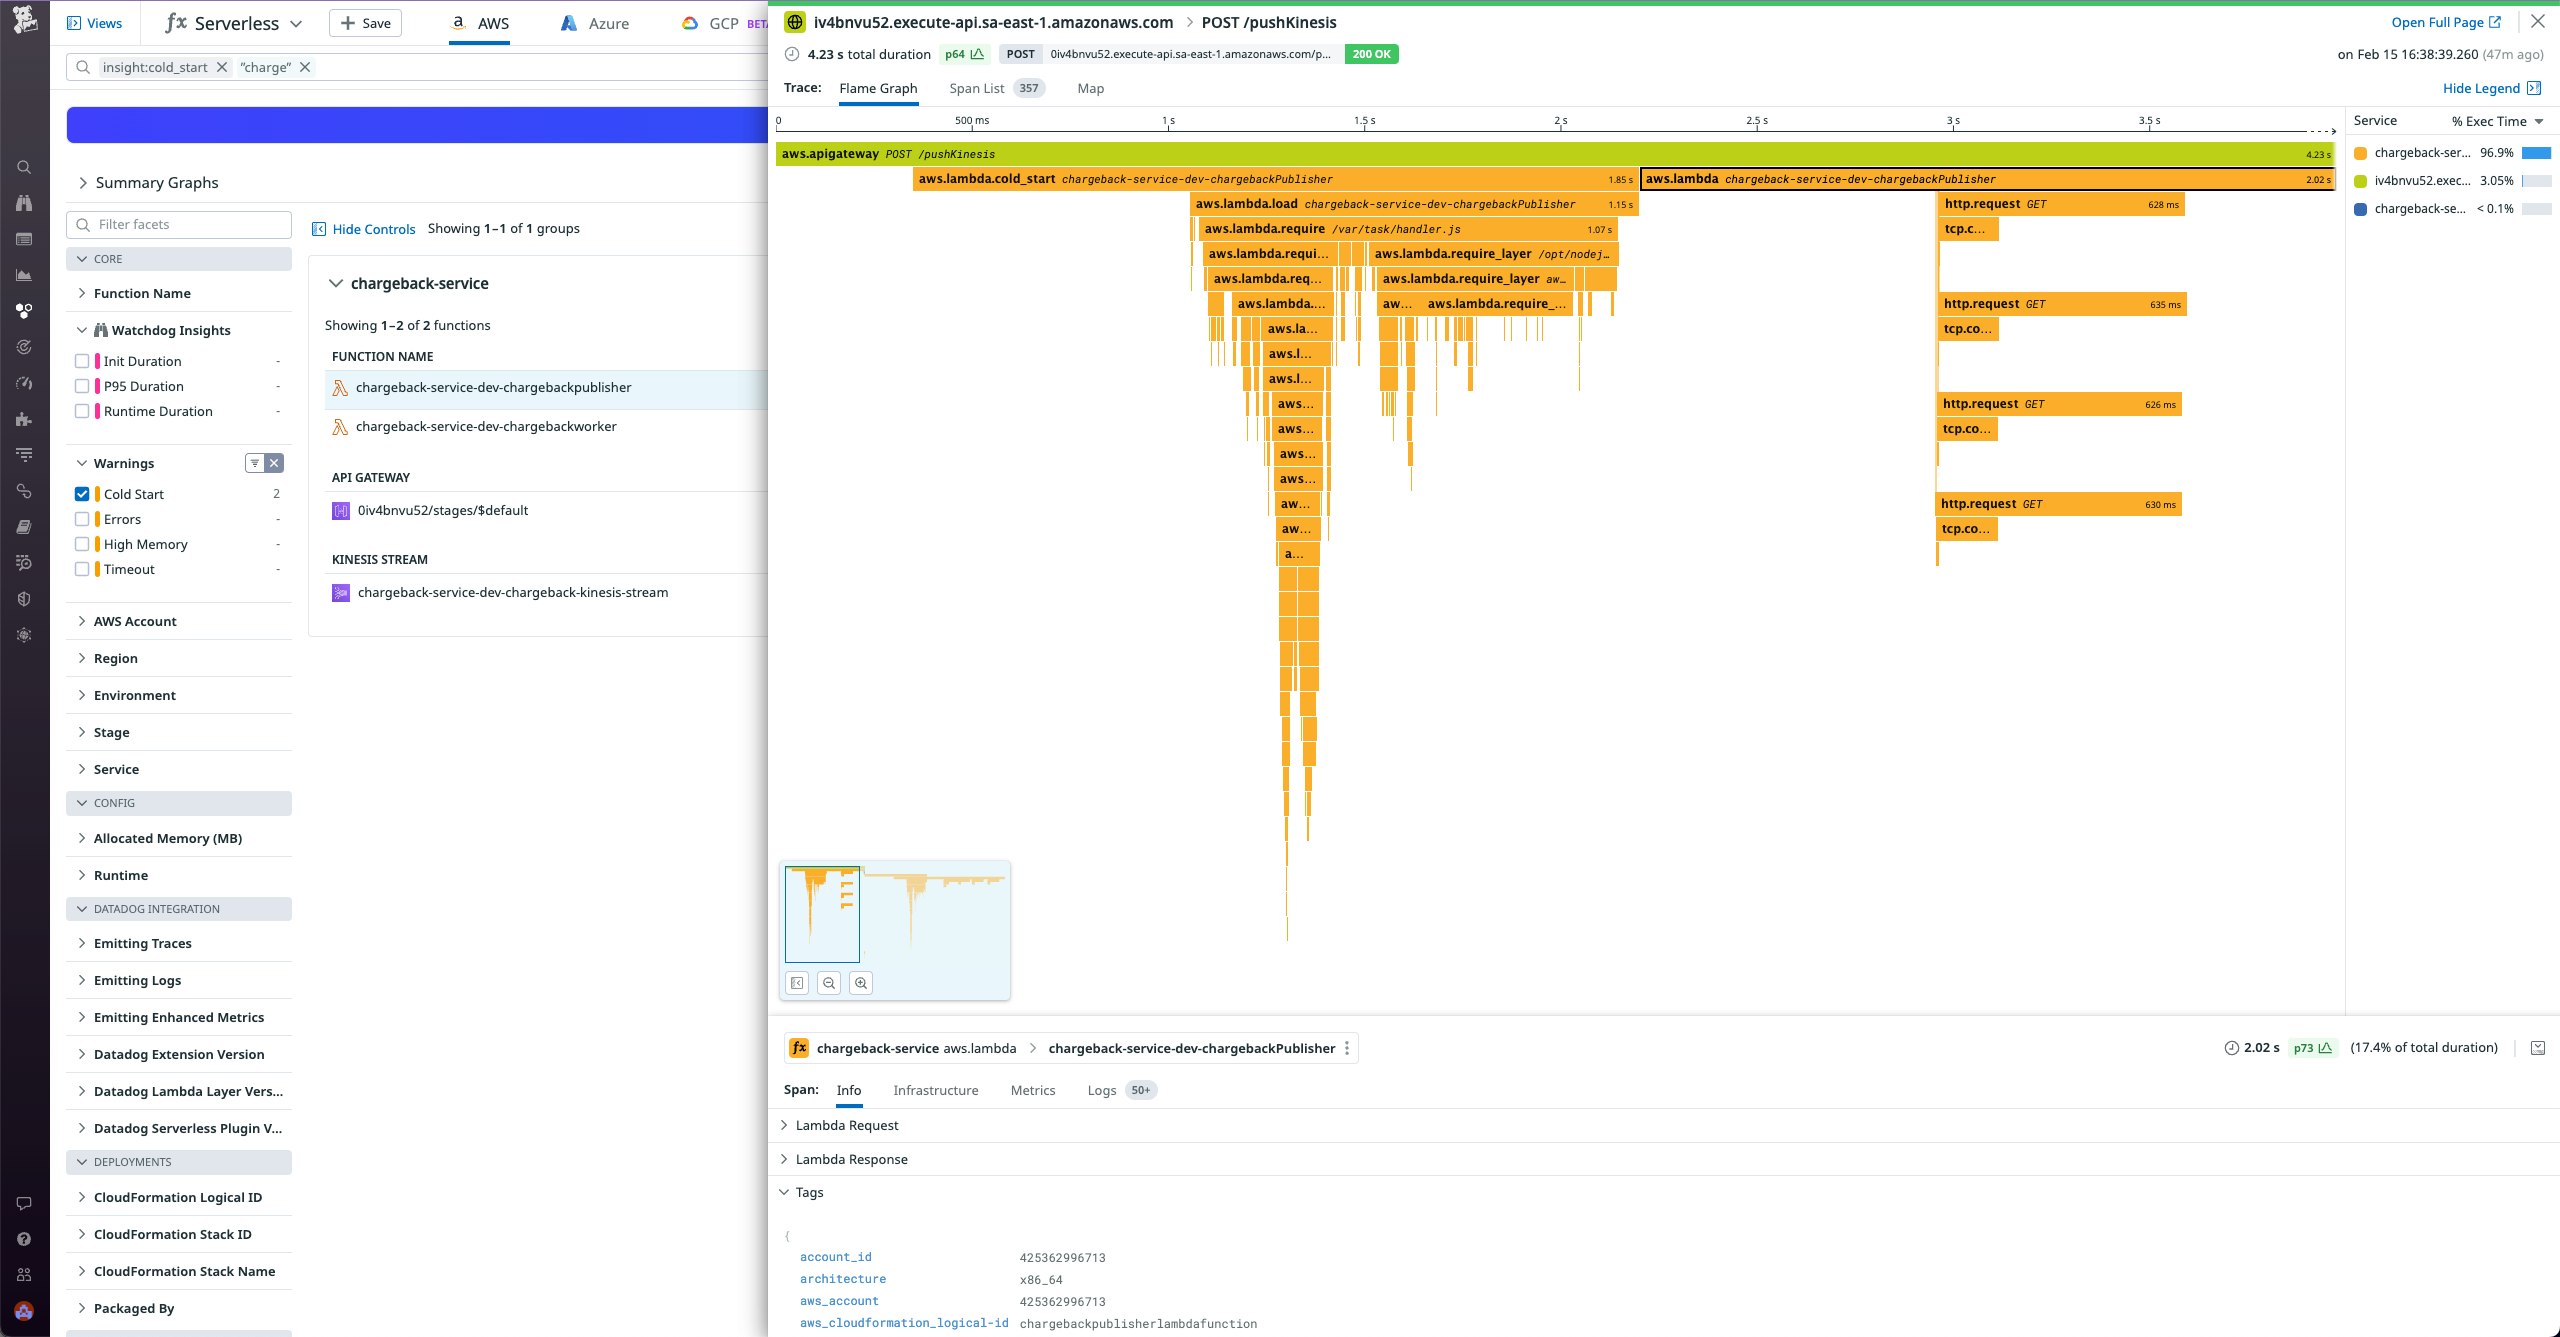Click the zoom-out icon under minimap
This screenshot has width=2560, height=1337.
[829, 983]
